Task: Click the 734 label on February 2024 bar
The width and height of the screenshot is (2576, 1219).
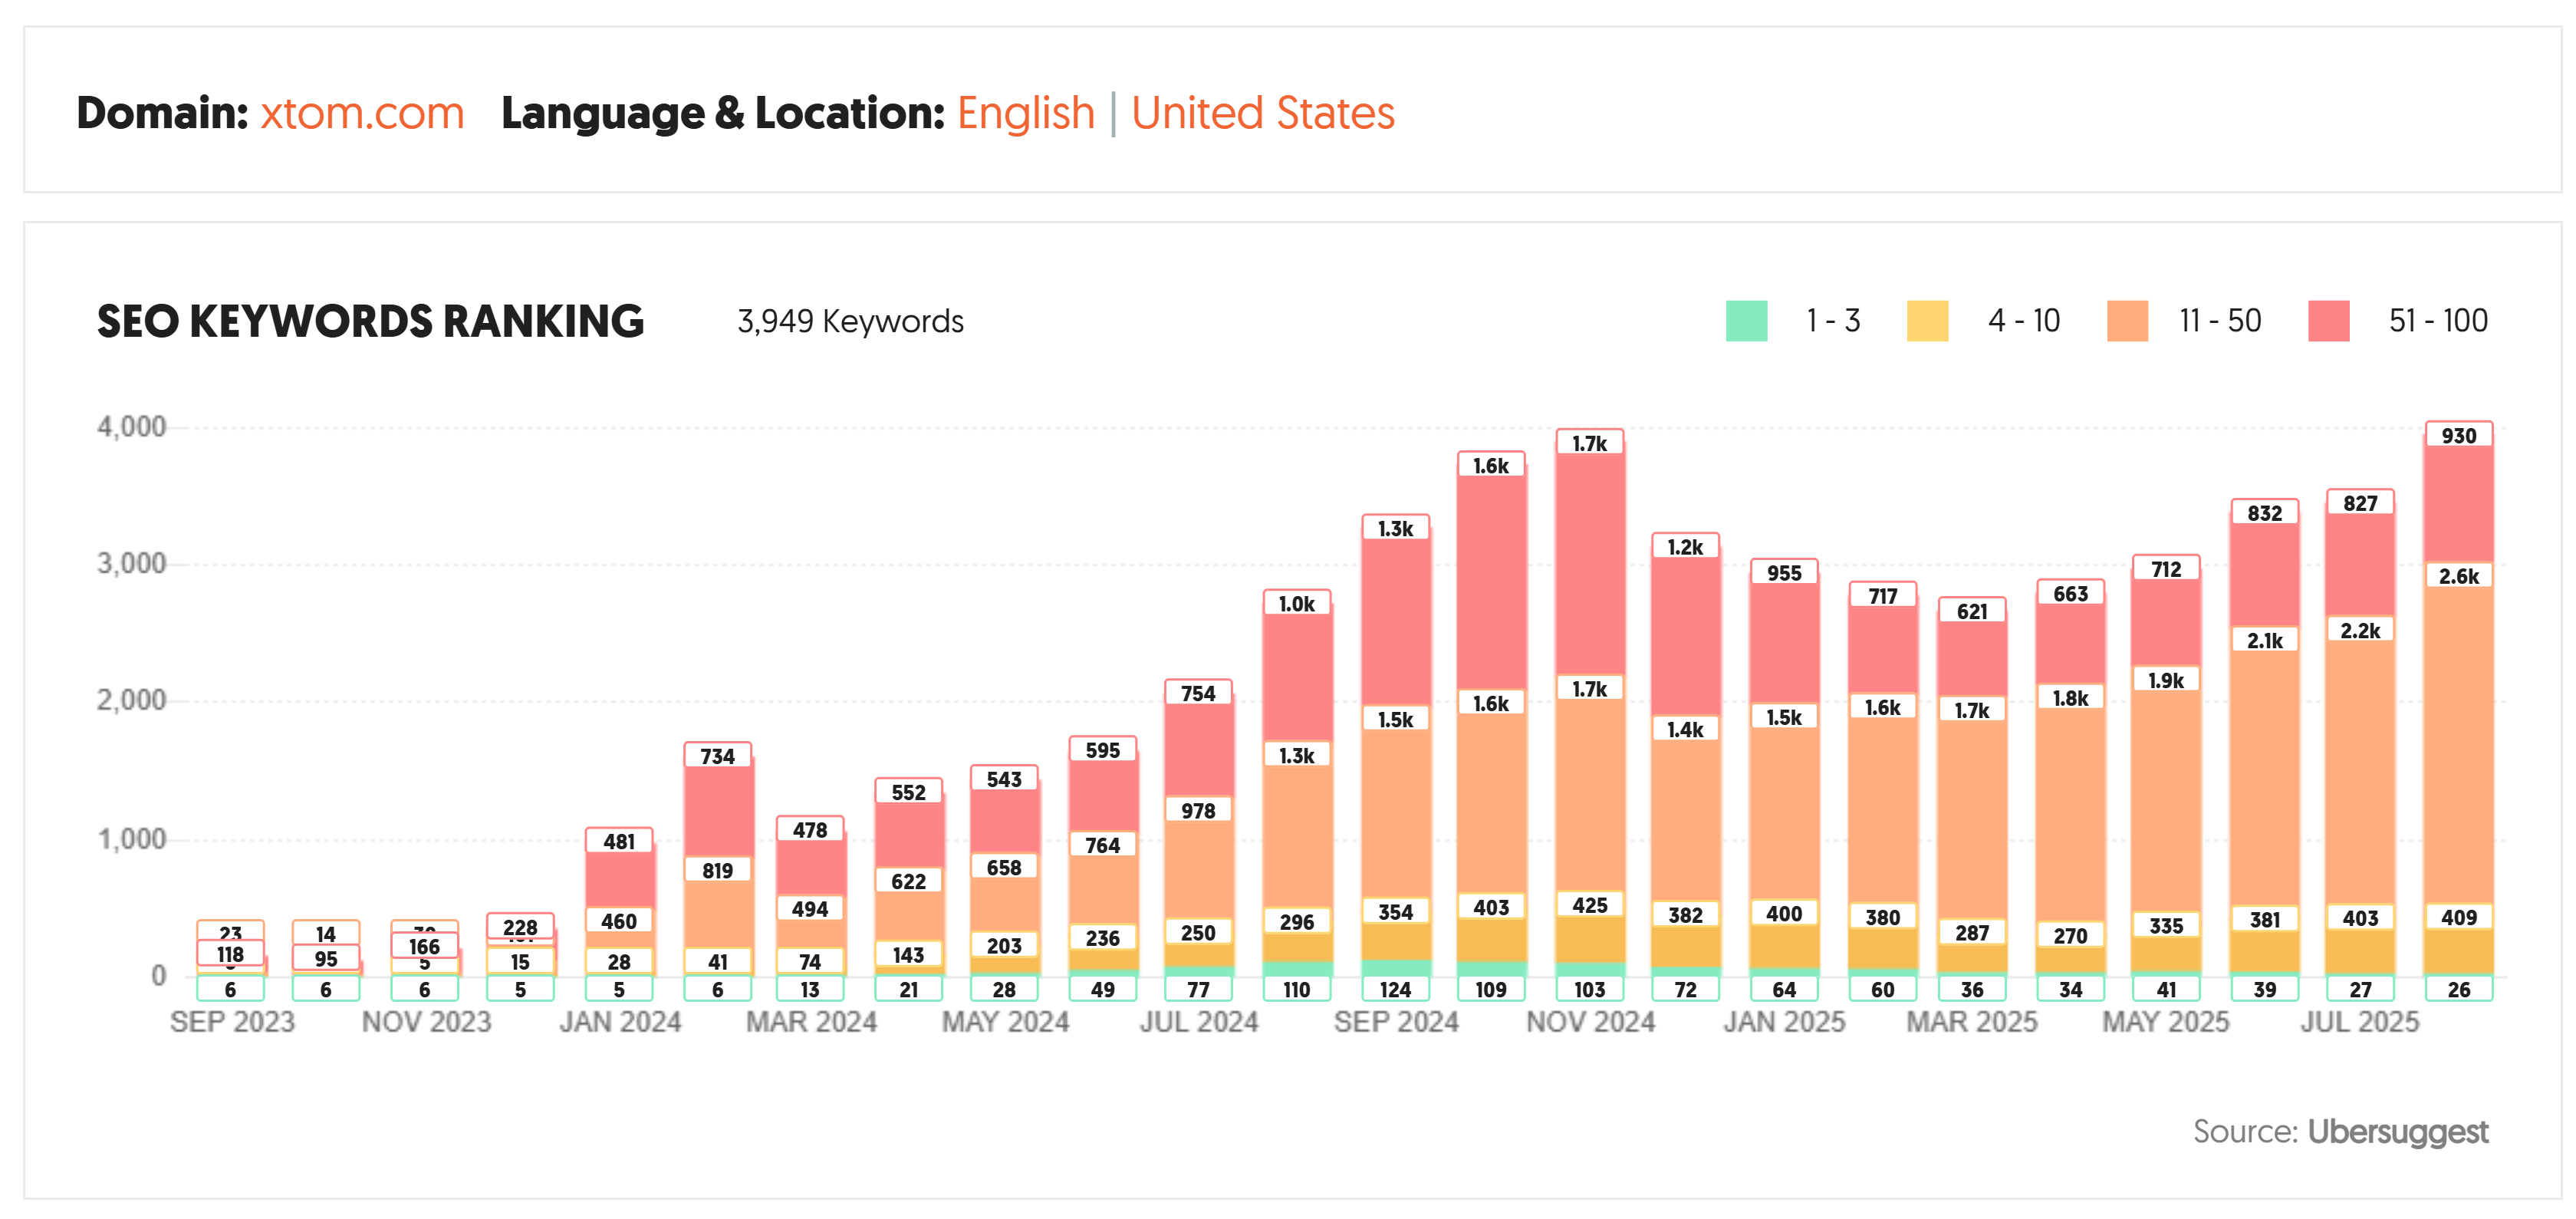Action: 717,756
